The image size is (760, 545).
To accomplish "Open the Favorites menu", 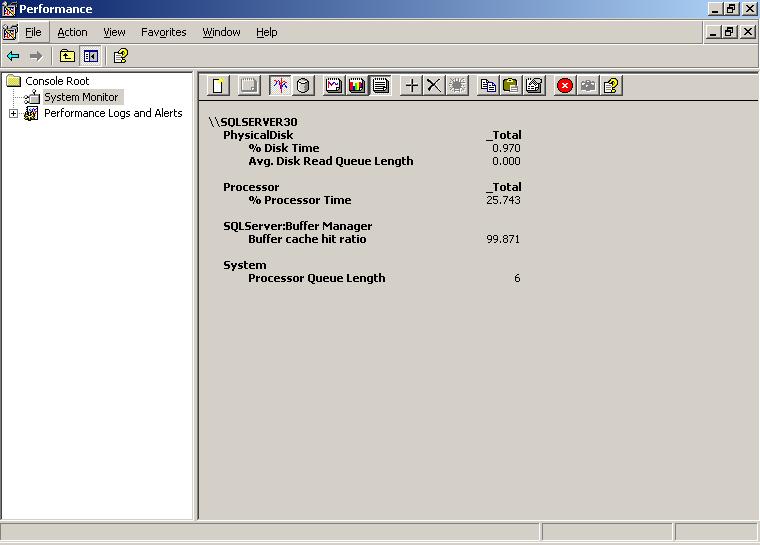I will (164, 32).
